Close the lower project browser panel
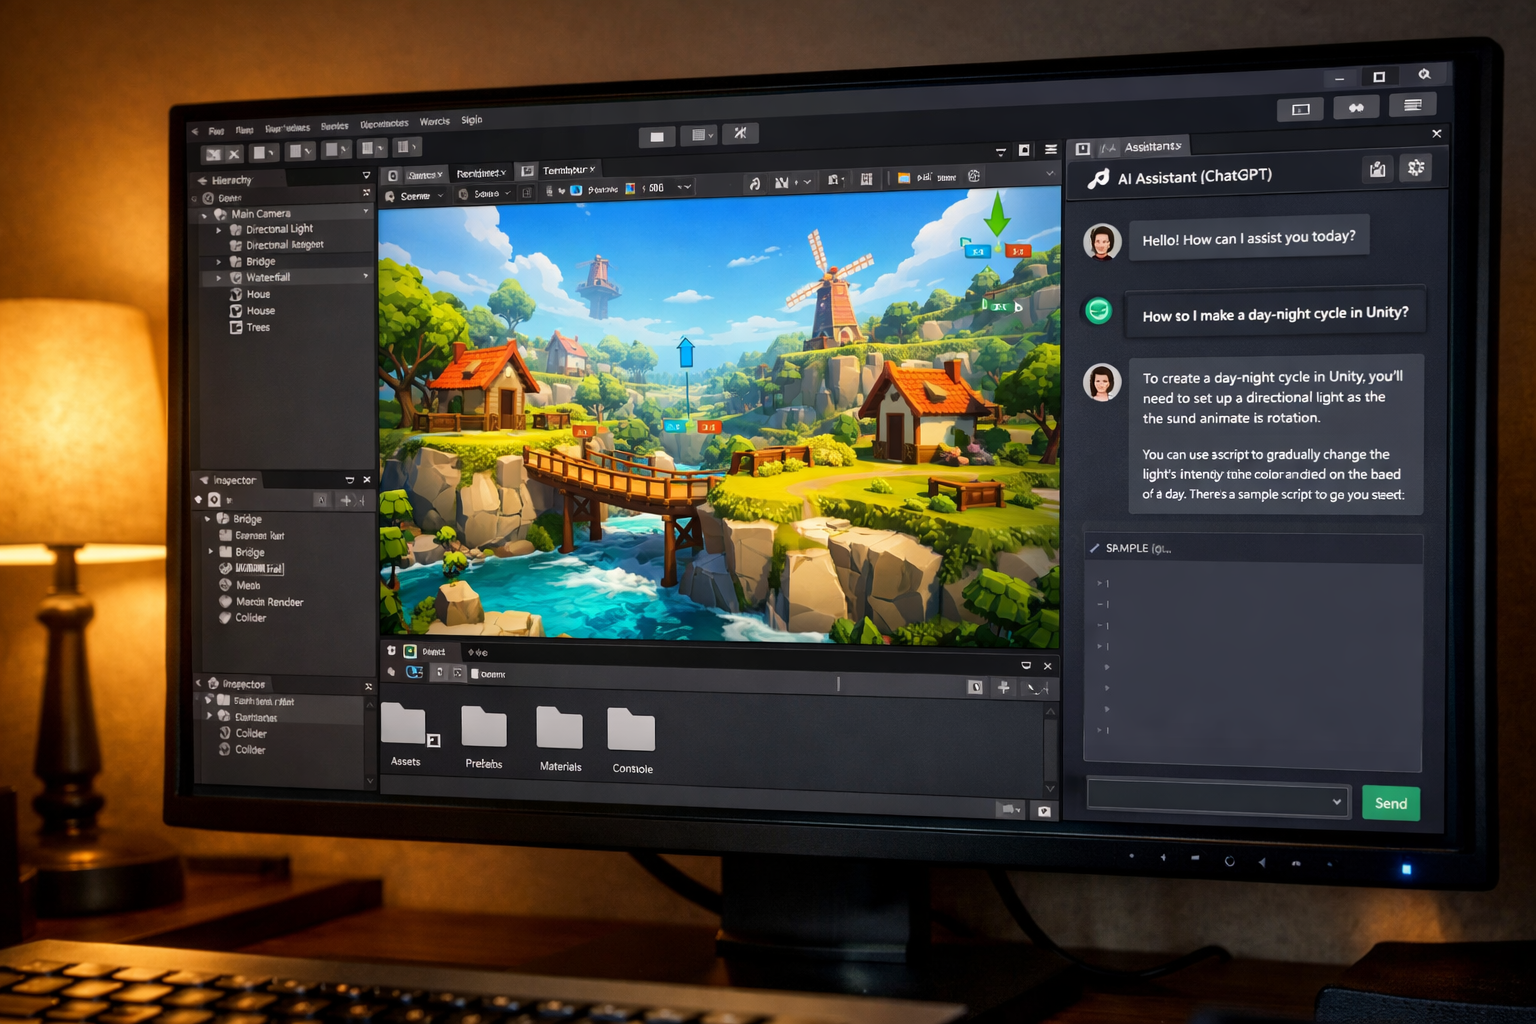 pyautogui.click(x=1047, y=666)
